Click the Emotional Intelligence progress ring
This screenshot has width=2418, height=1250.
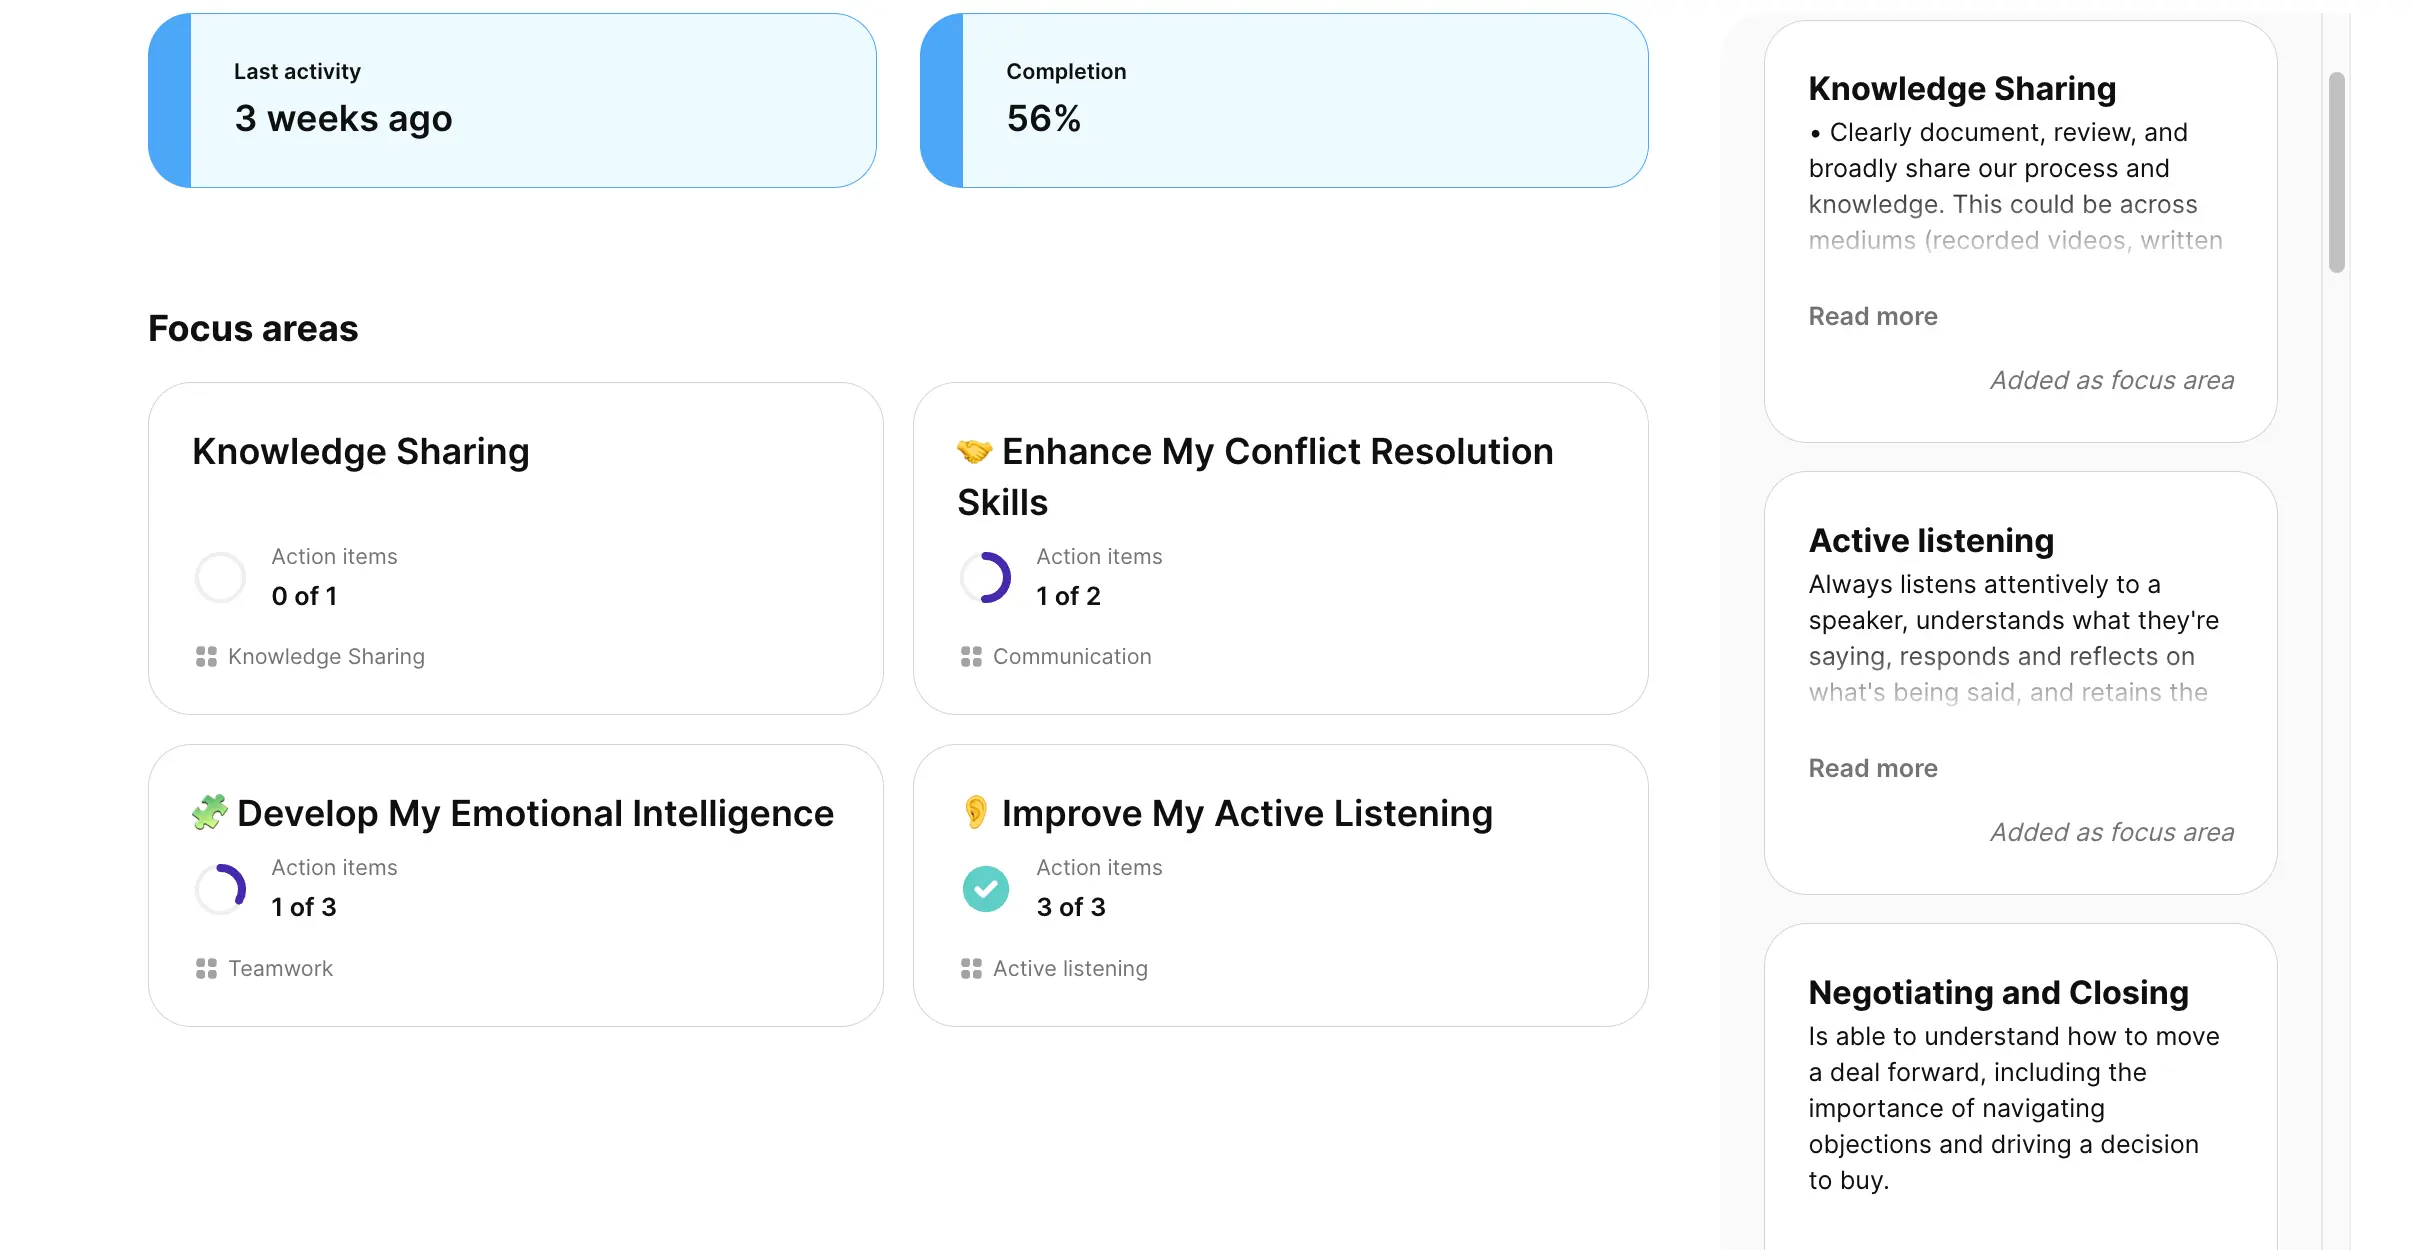[x=220, y=888]
